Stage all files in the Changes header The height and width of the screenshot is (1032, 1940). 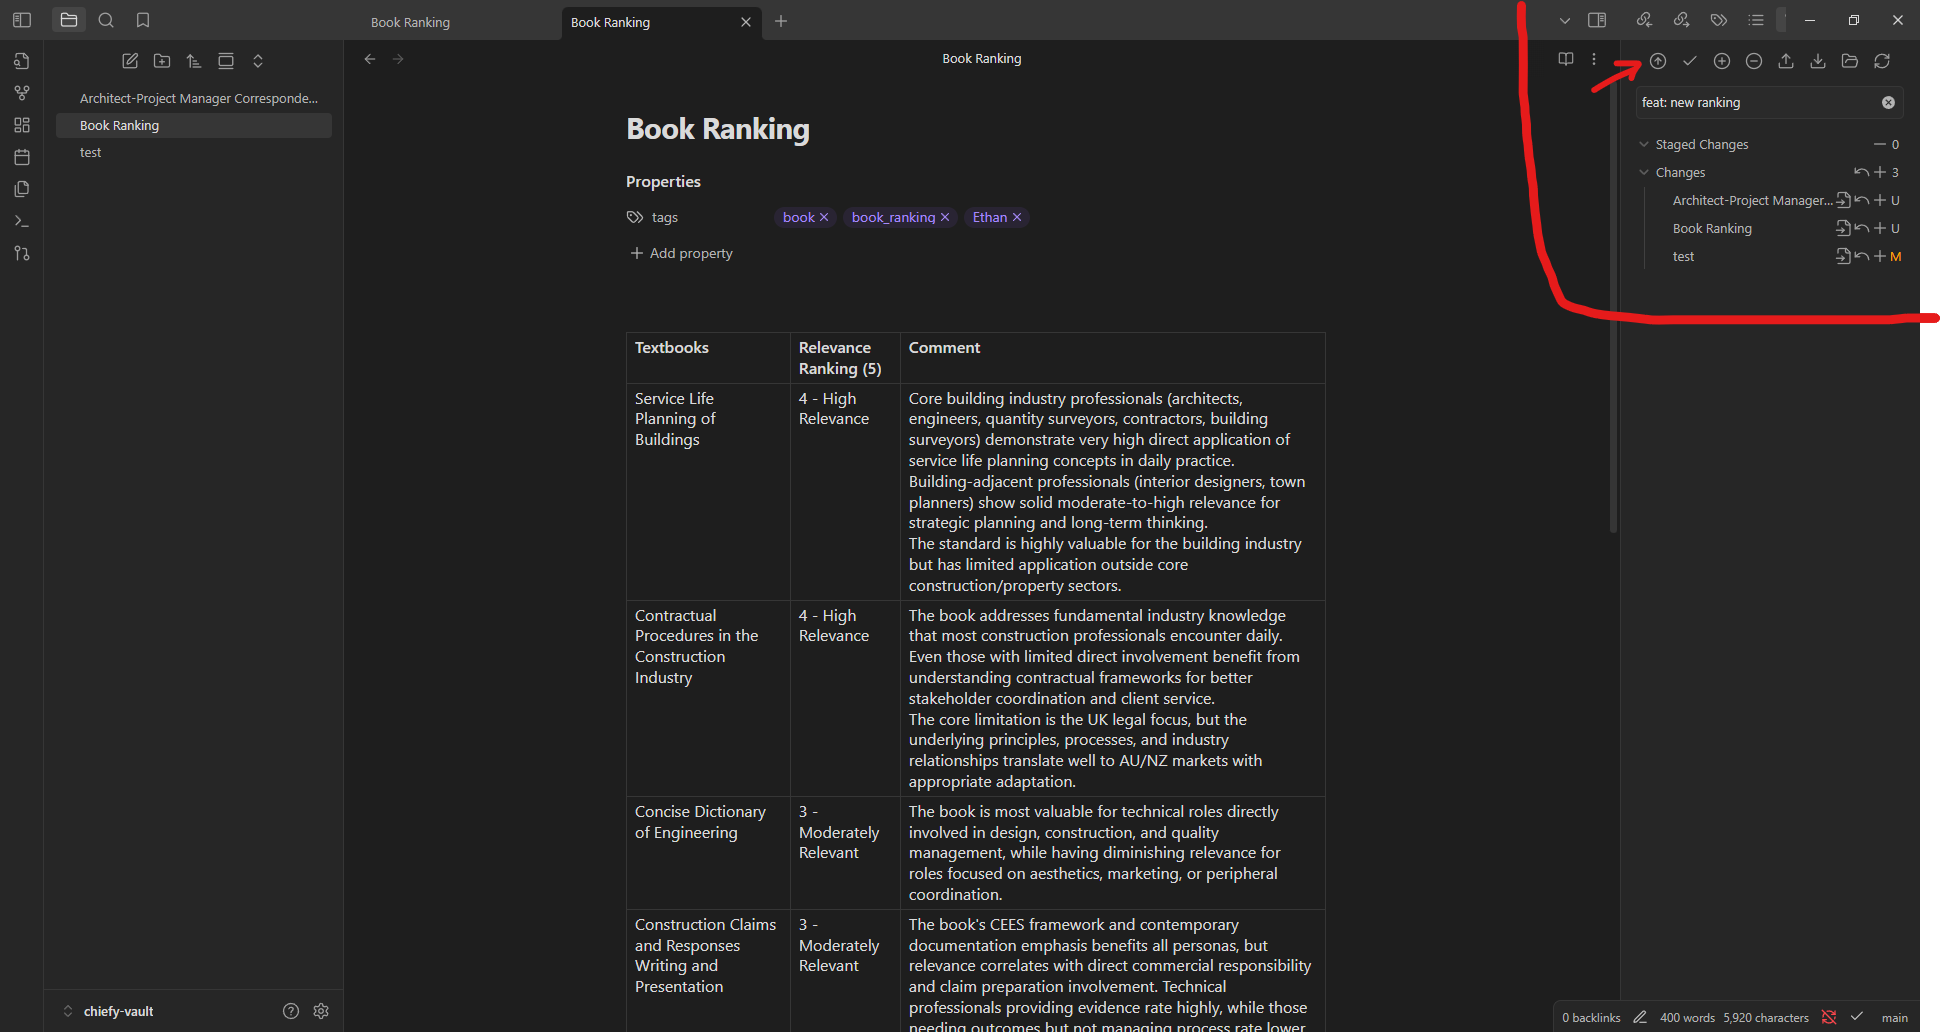click(1880, 172)
